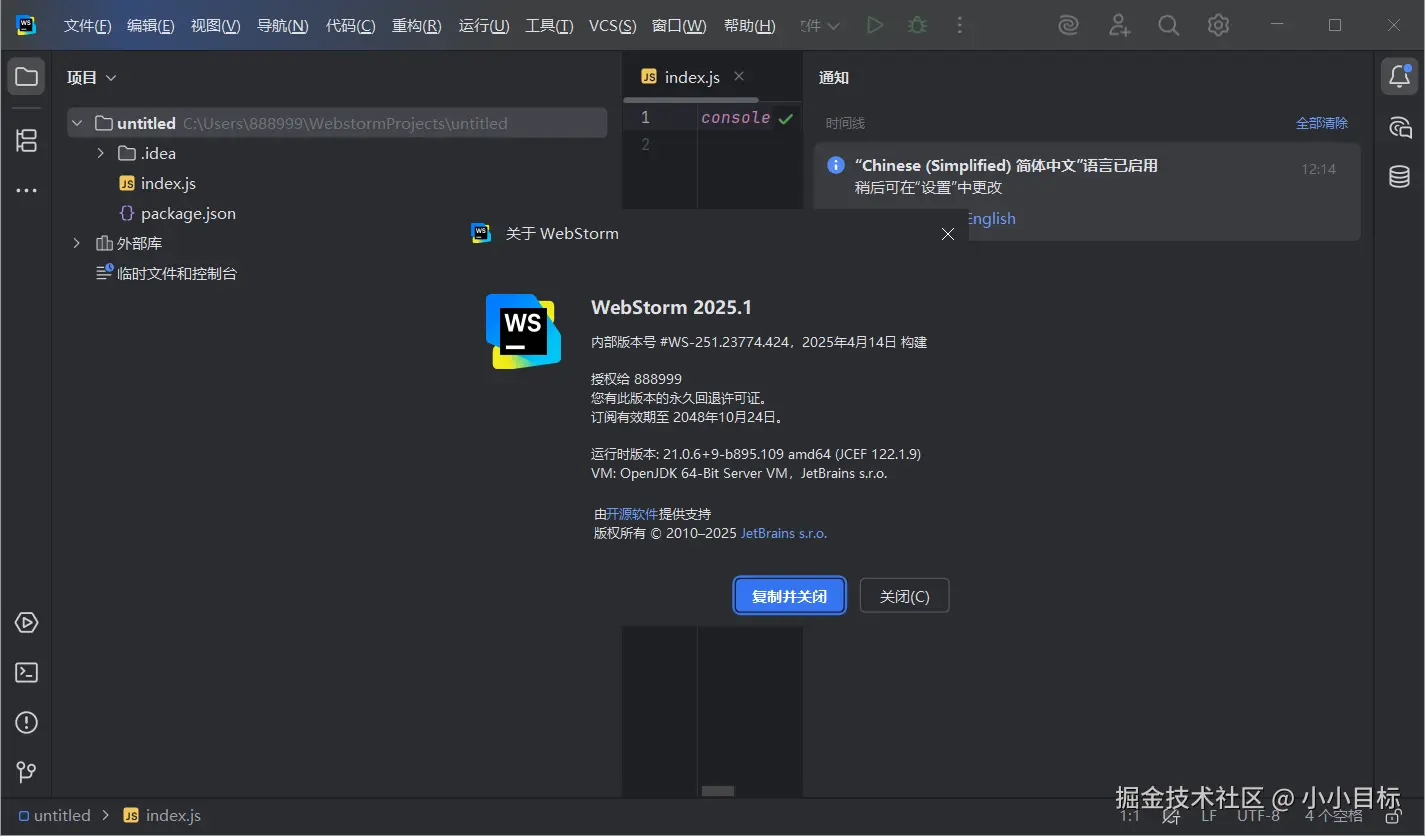Open the 视图(V) menu

click(x=216, y=26)
